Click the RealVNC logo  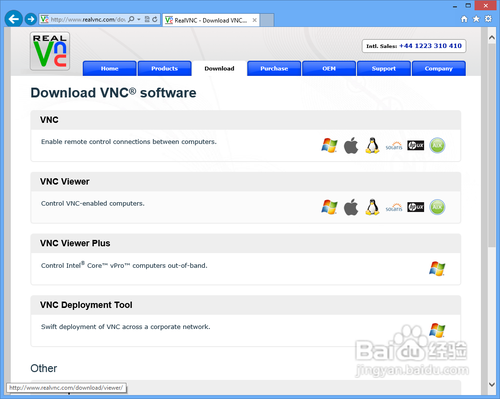[50, 51]
